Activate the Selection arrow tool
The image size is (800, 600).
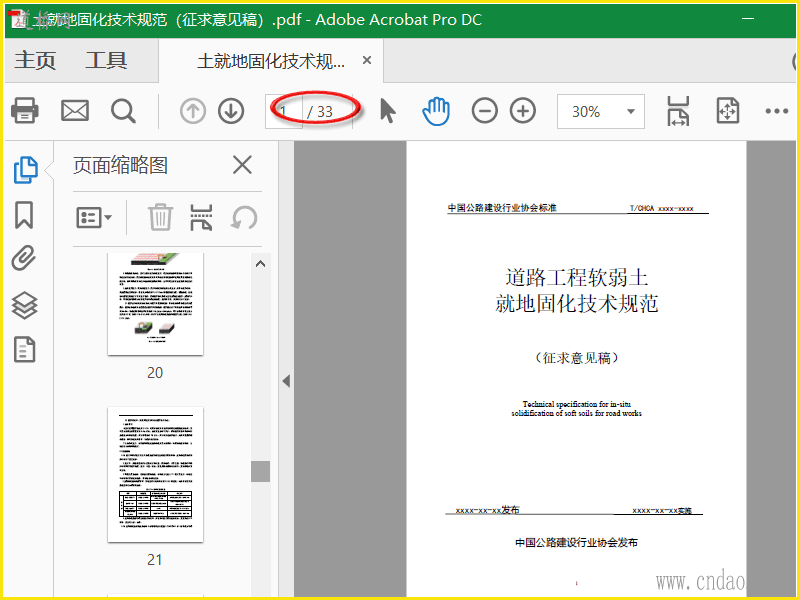coord(388,111)
